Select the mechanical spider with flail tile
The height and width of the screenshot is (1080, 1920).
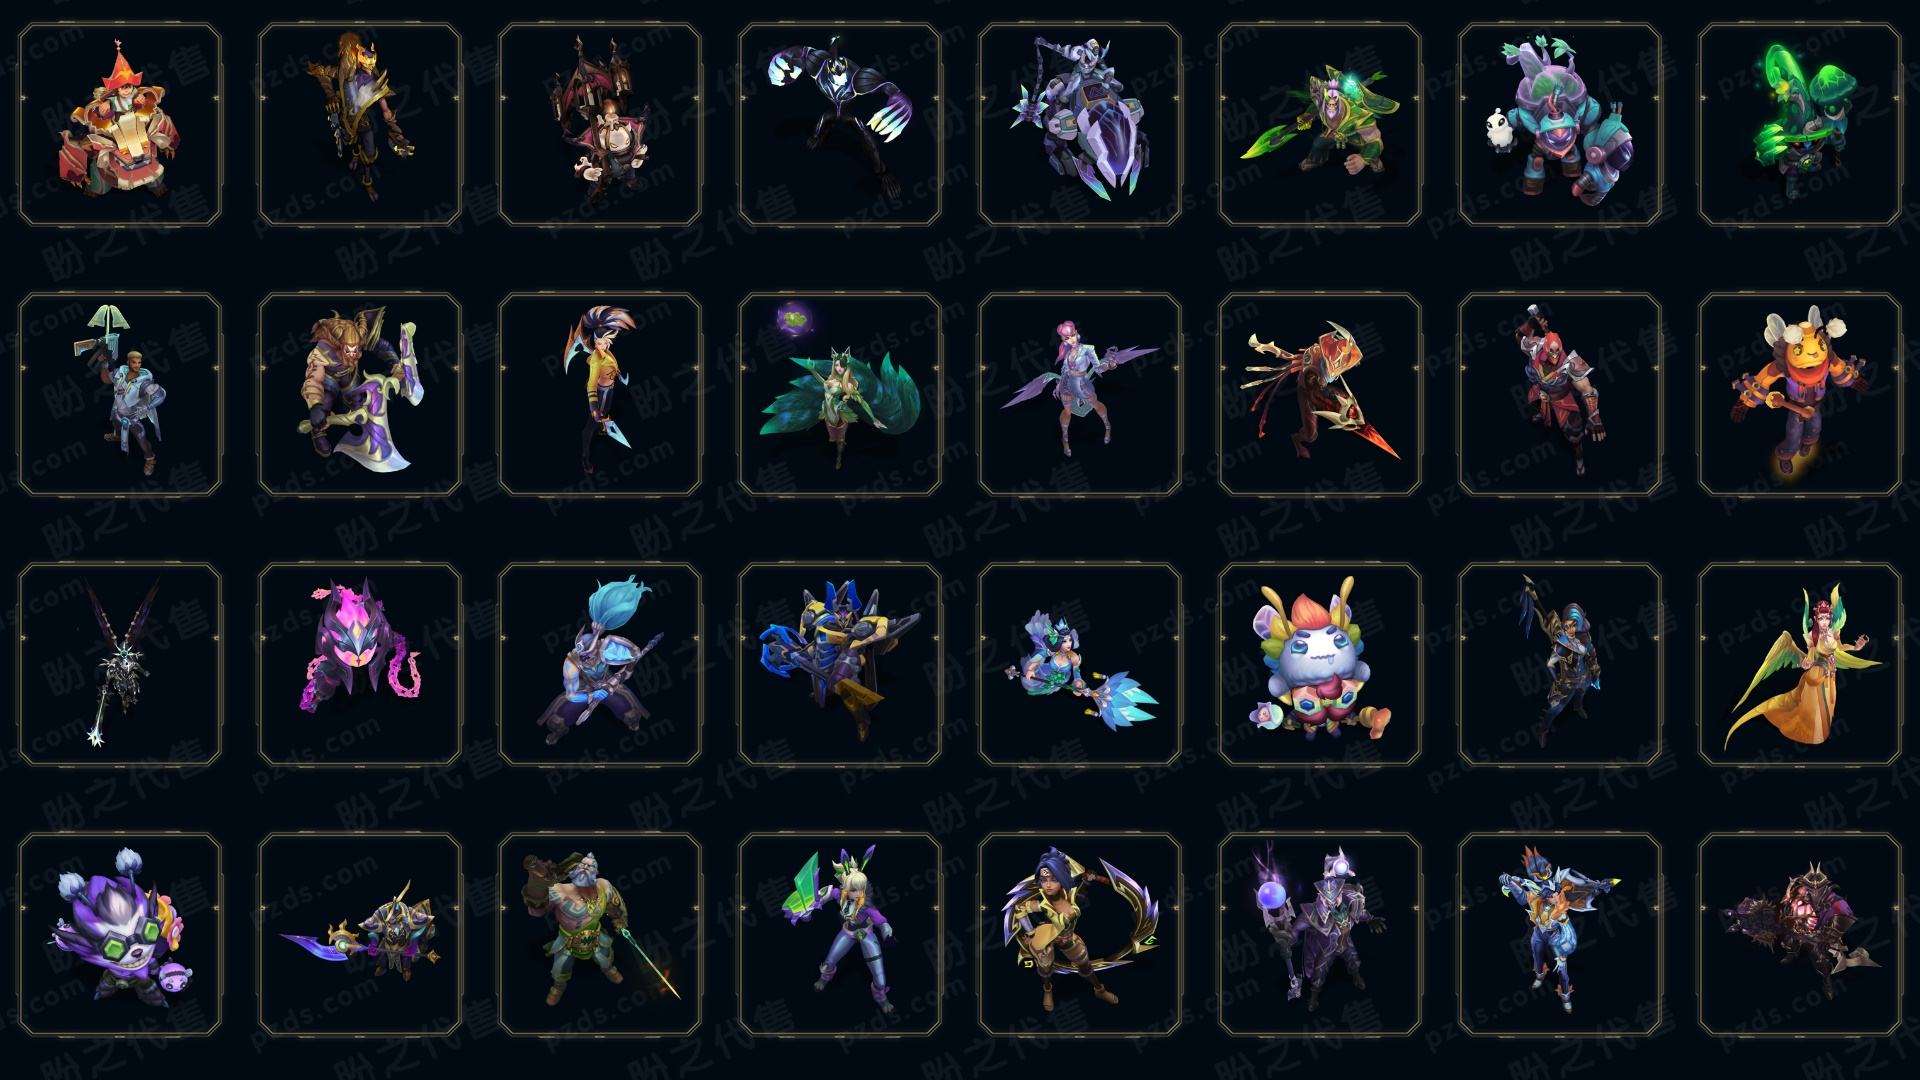pos(1080,125)
